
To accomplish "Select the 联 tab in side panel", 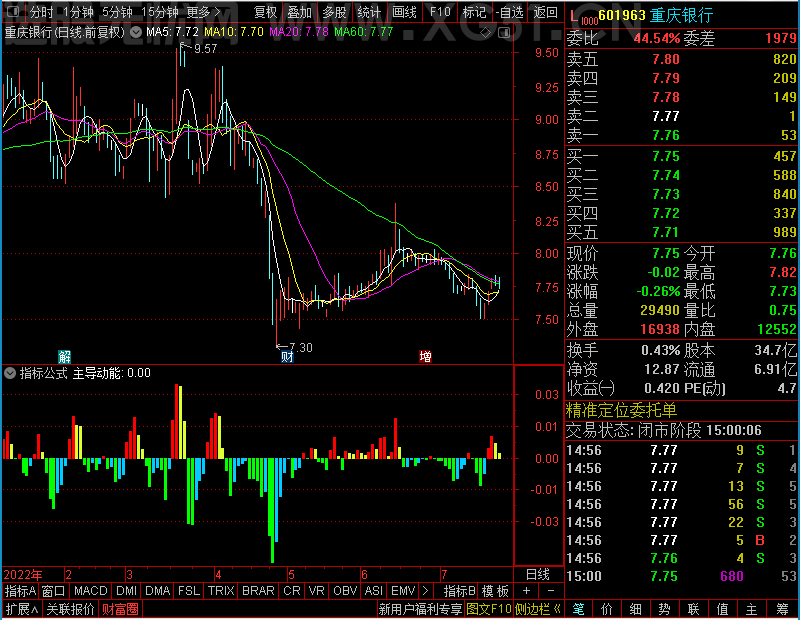I will [x=693, y=609].
